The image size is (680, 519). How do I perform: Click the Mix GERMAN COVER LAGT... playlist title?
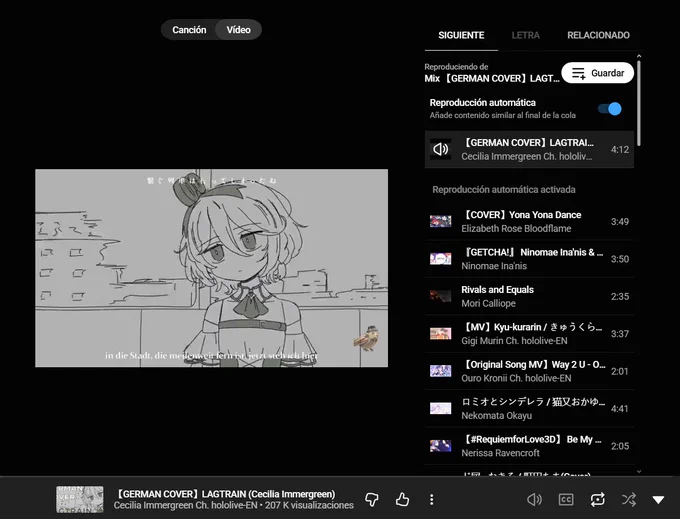(492, 79)
